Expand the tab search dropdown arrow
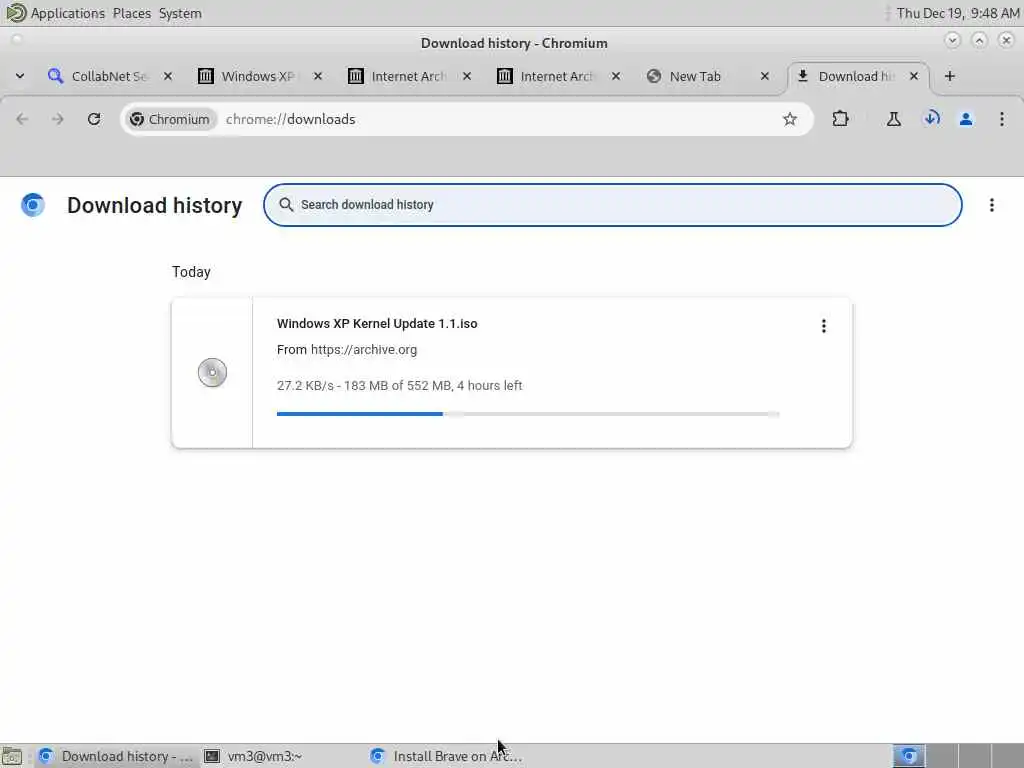 coord(20,76)
